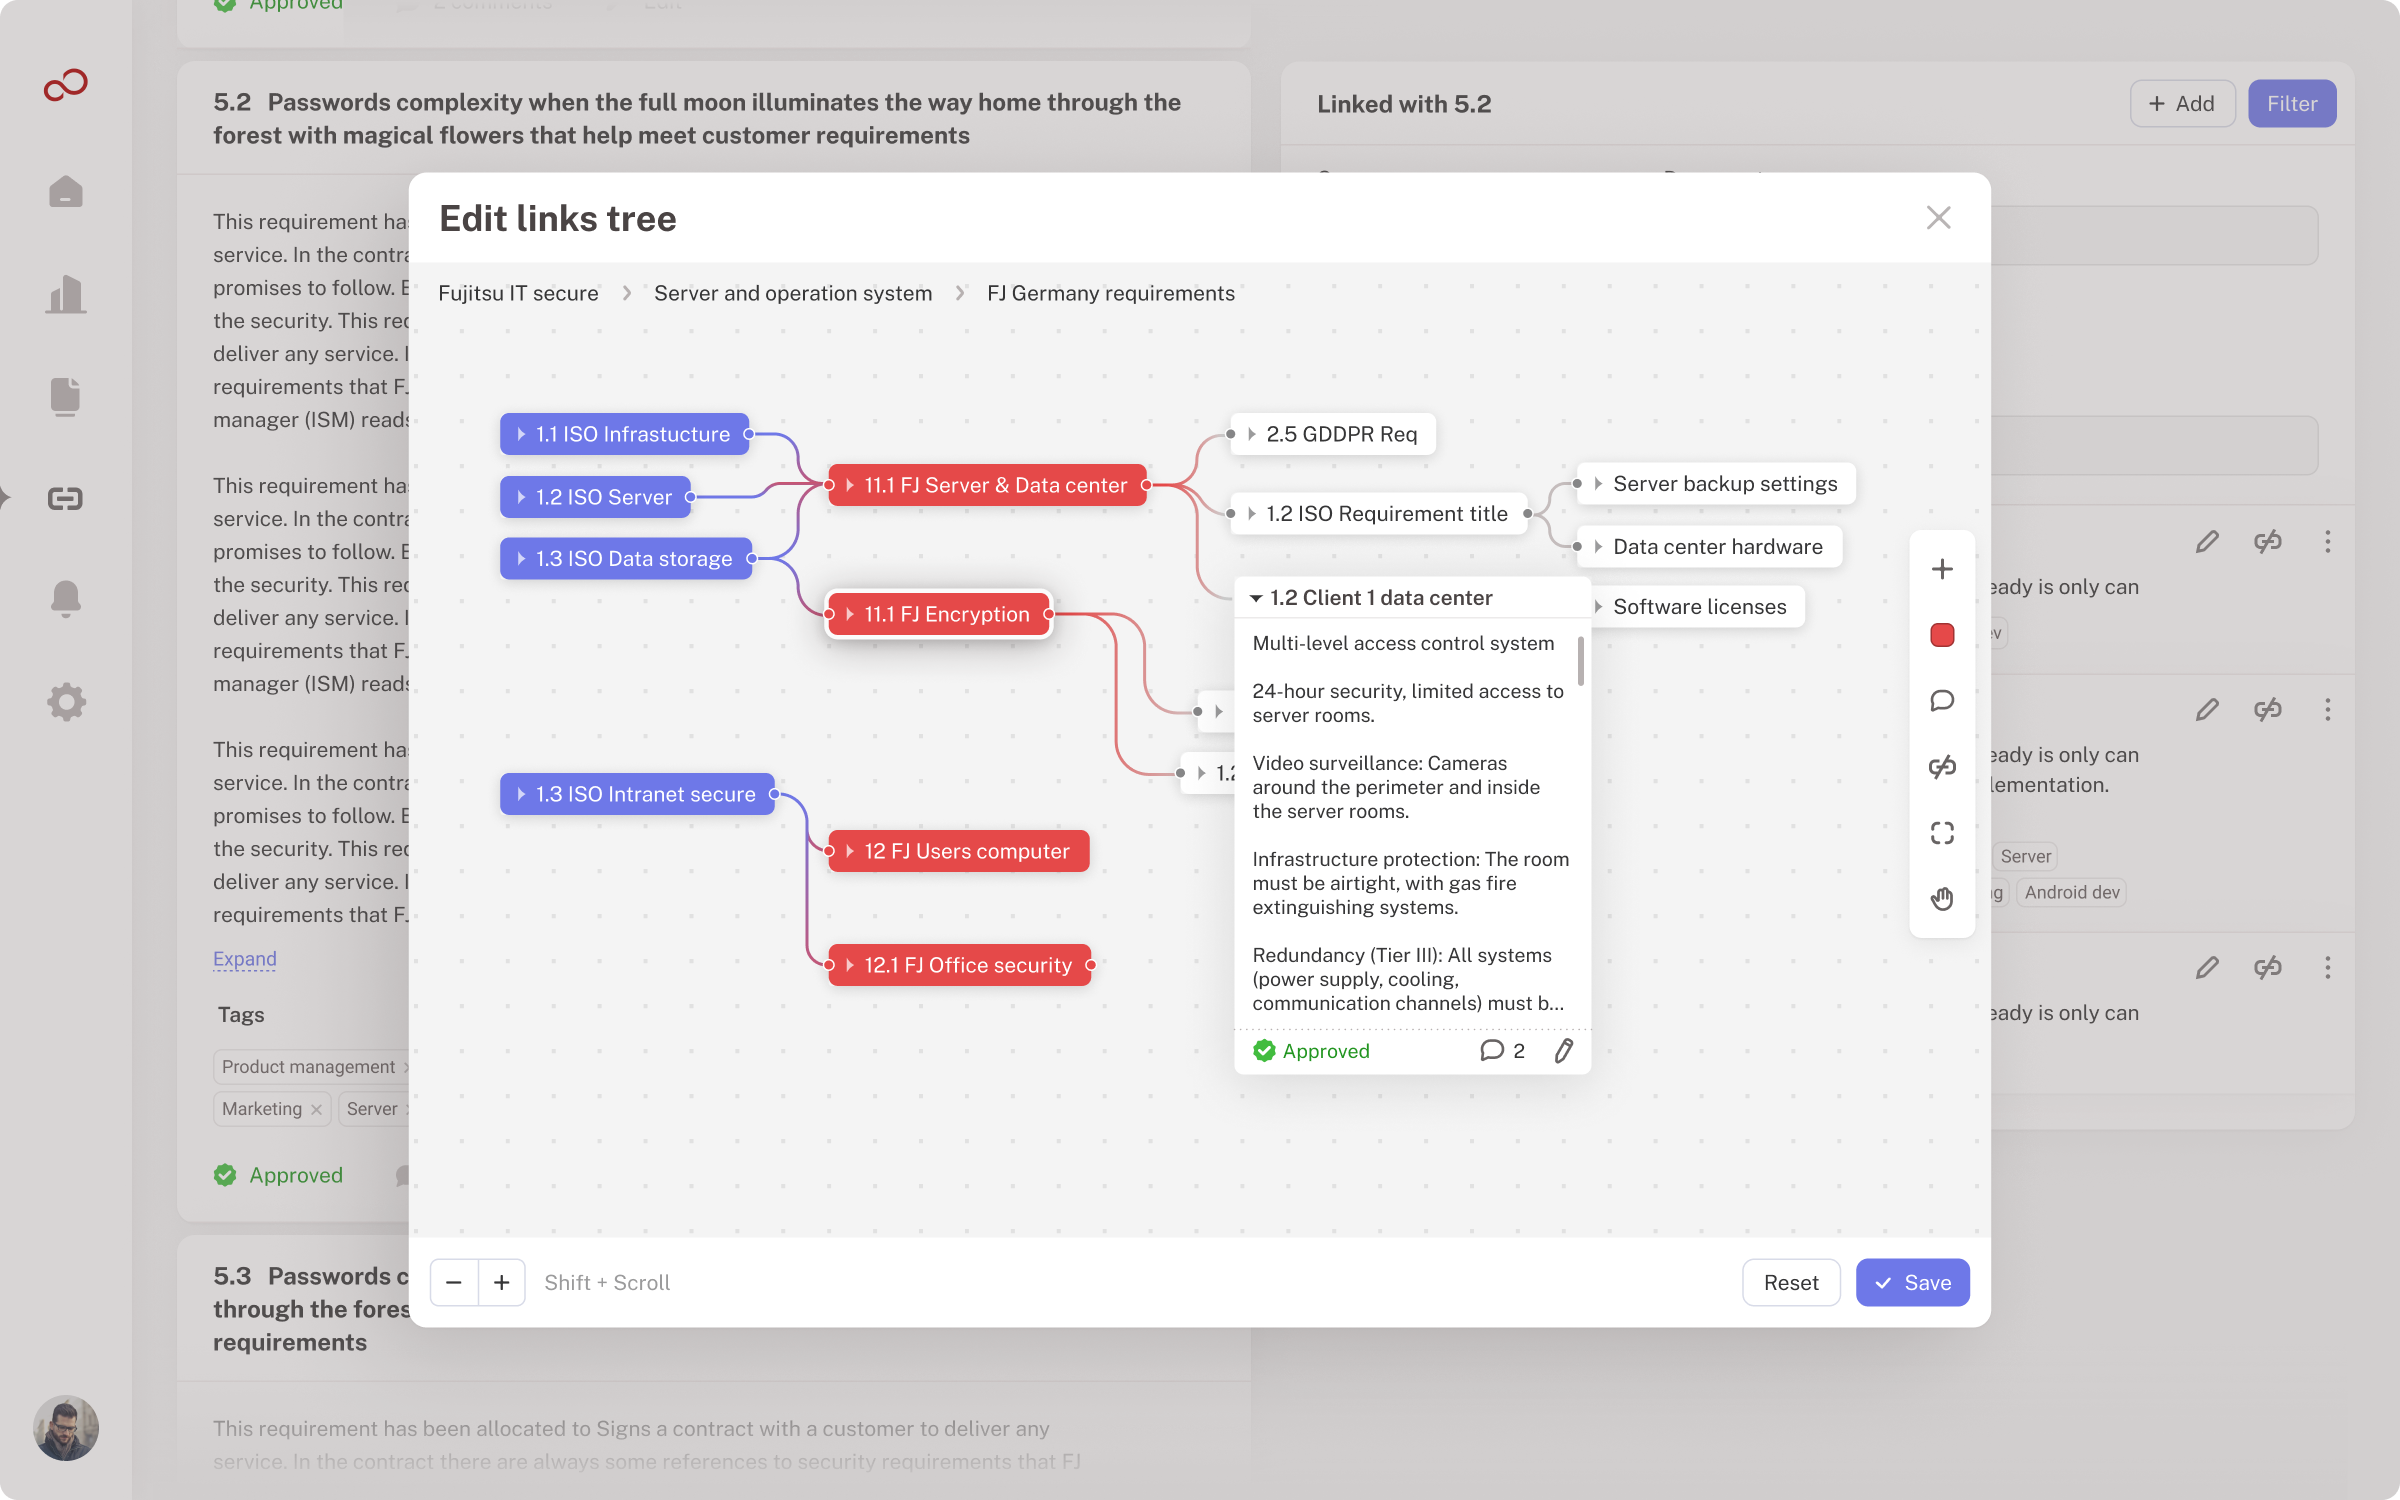Click the Reset button

(x=1790, y=1282)
